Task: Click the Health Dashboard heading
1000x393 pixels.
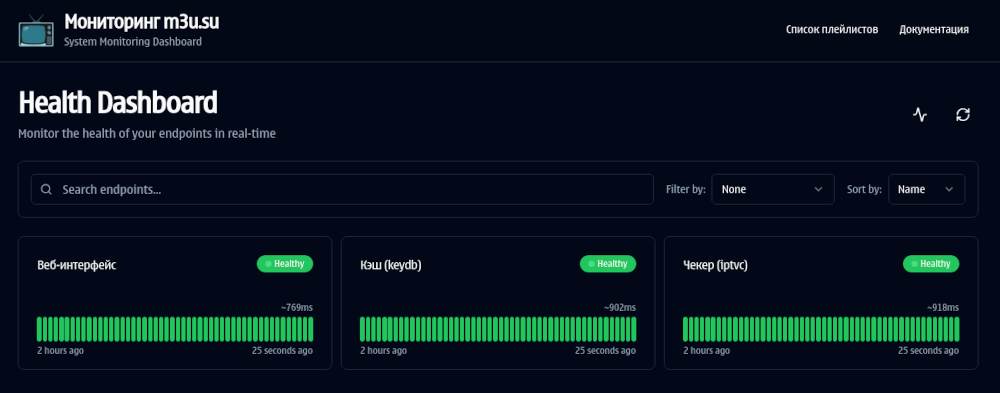Action: tap(118, 103)
